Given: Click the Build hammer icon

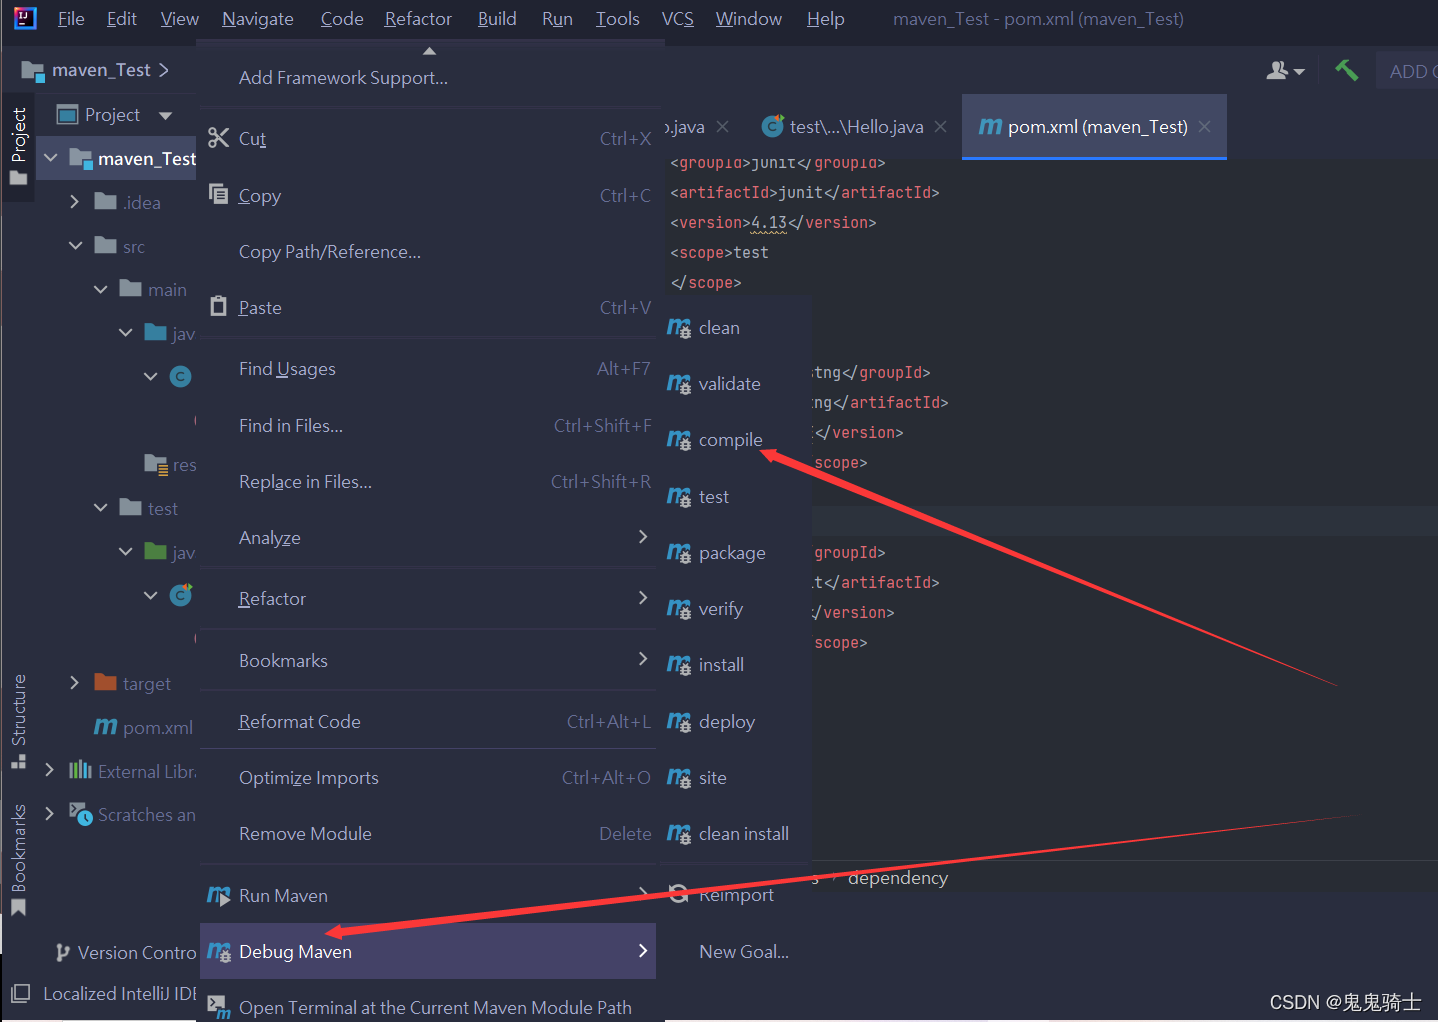Looking at the screenshot, I should 1346,70.
